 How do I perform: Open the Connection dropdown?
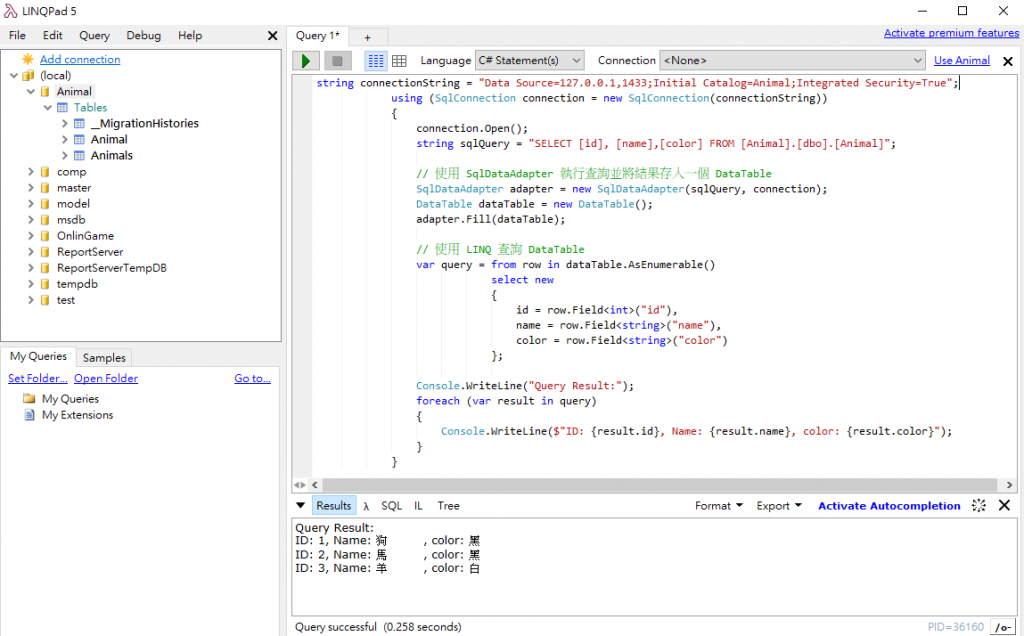click(791, 61)
